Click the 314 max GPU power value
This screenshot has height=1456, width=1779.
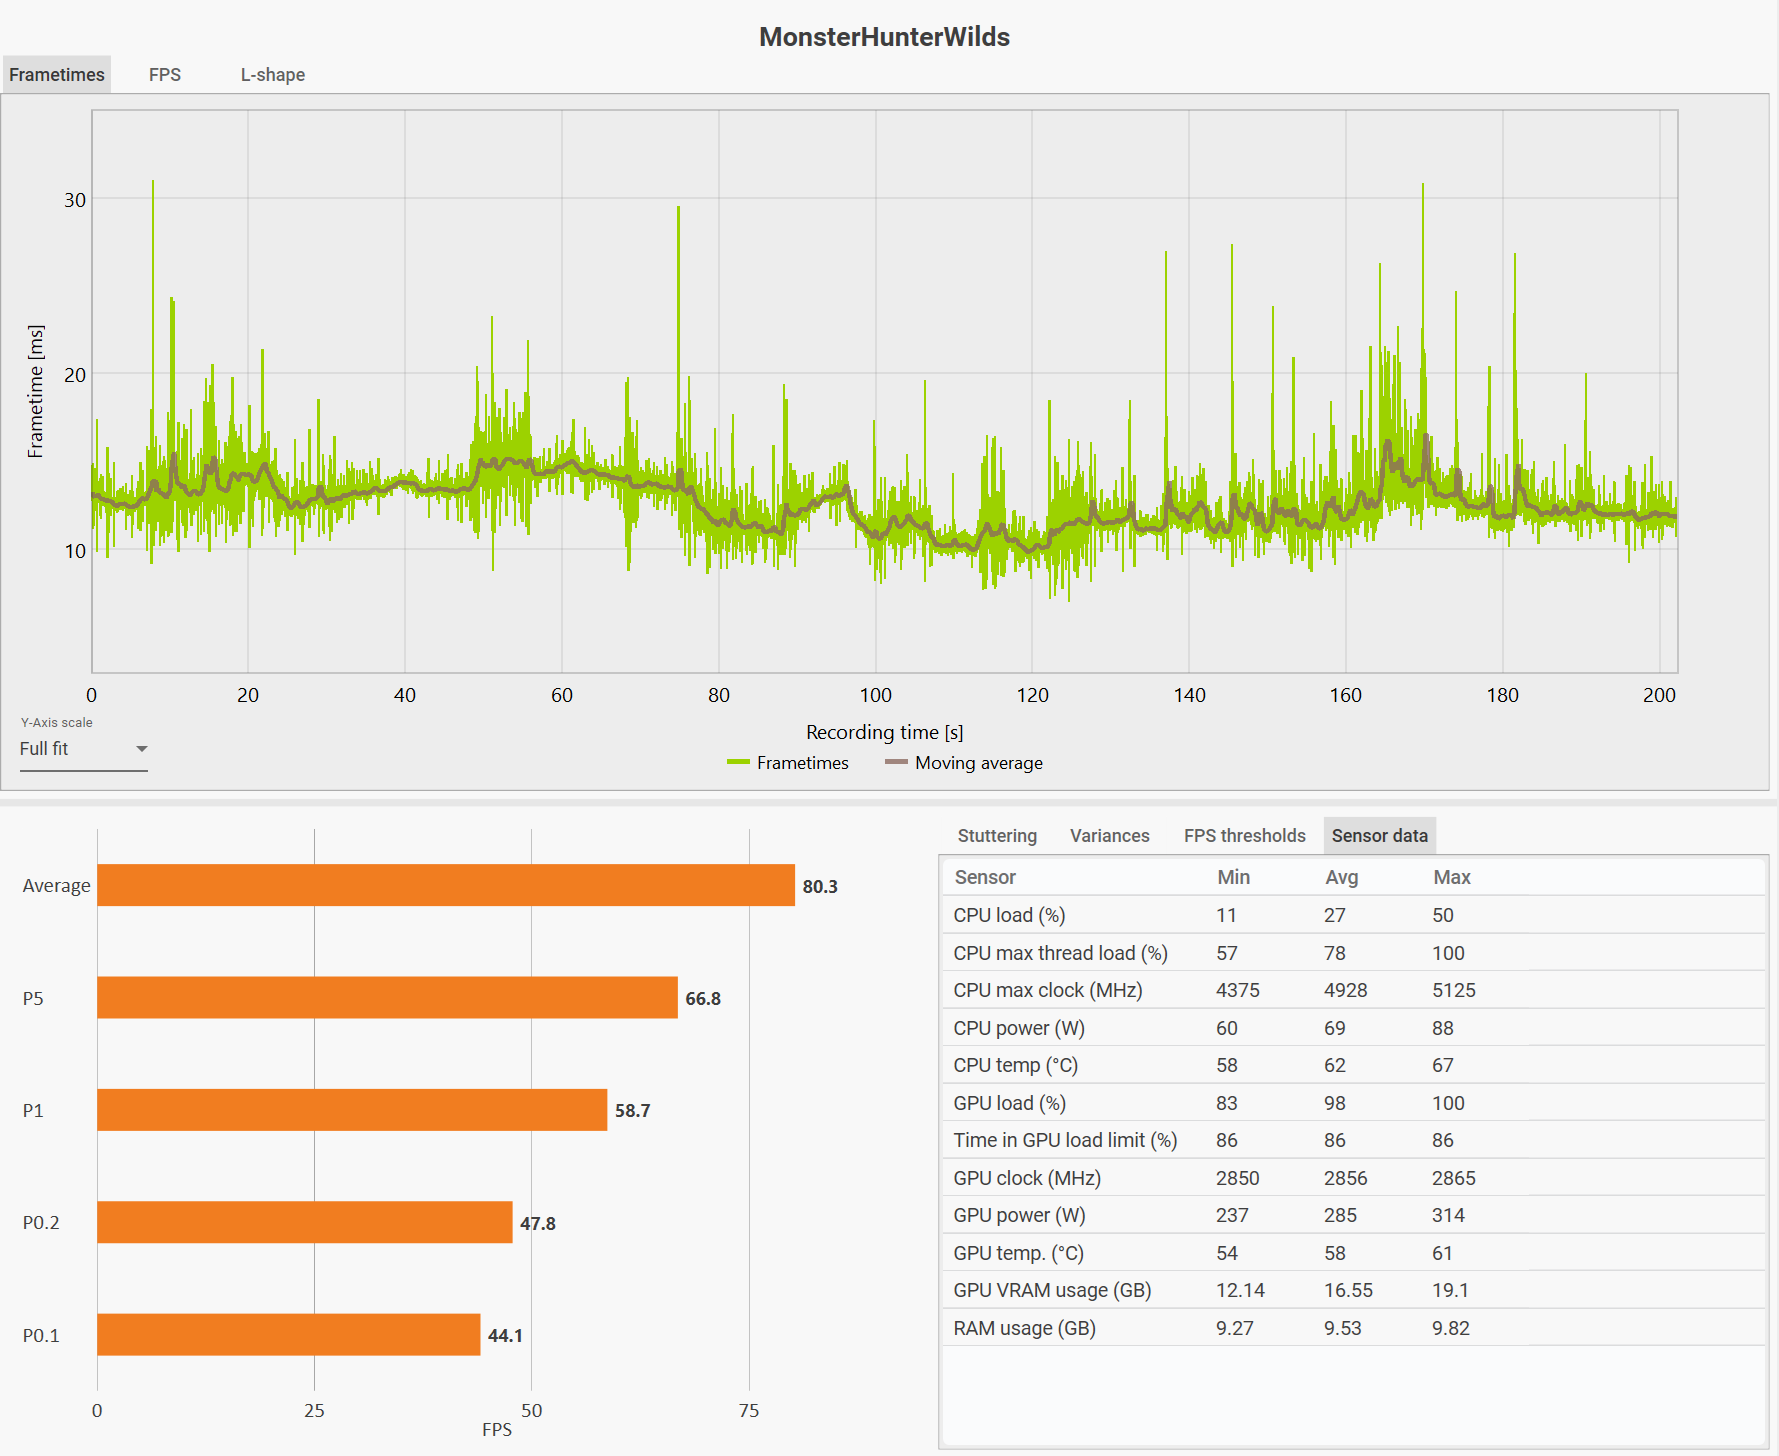[1448, 1215]
